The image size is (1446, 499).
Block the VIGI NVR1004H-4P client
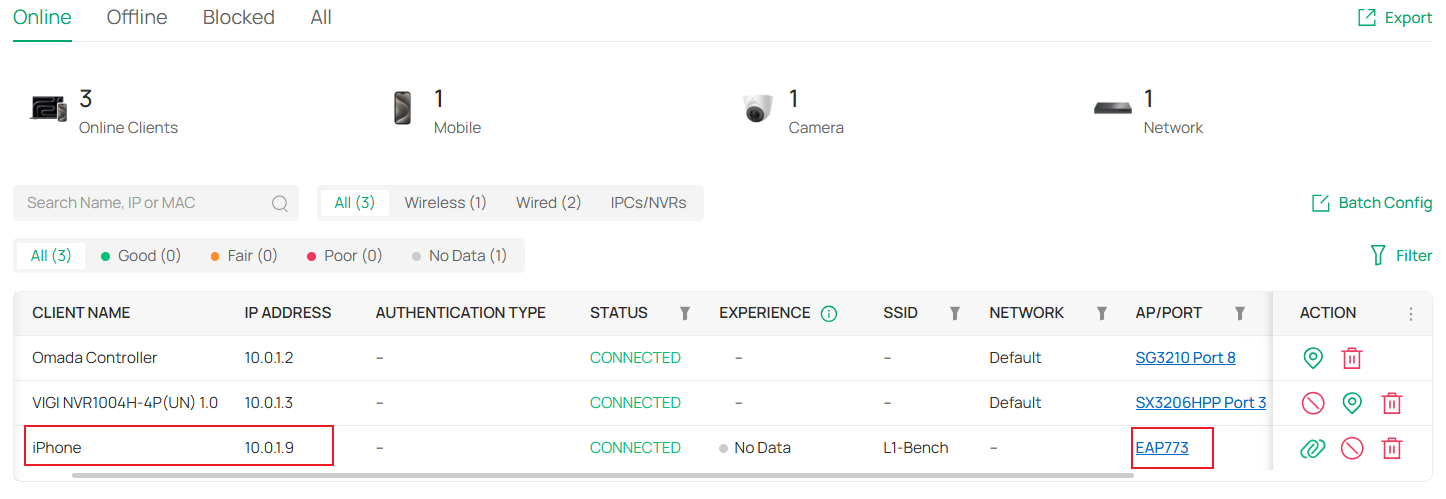click(1313, 403)
